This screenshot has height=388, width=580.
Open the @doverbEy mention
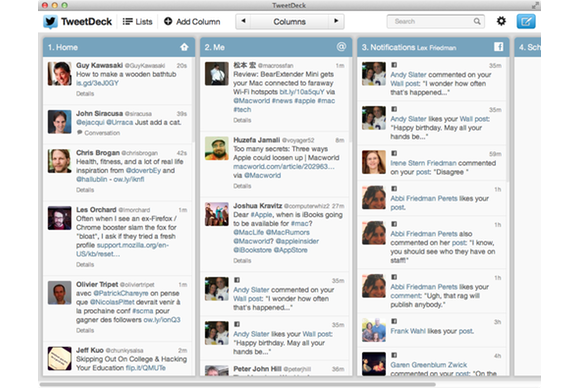point(143,171)
